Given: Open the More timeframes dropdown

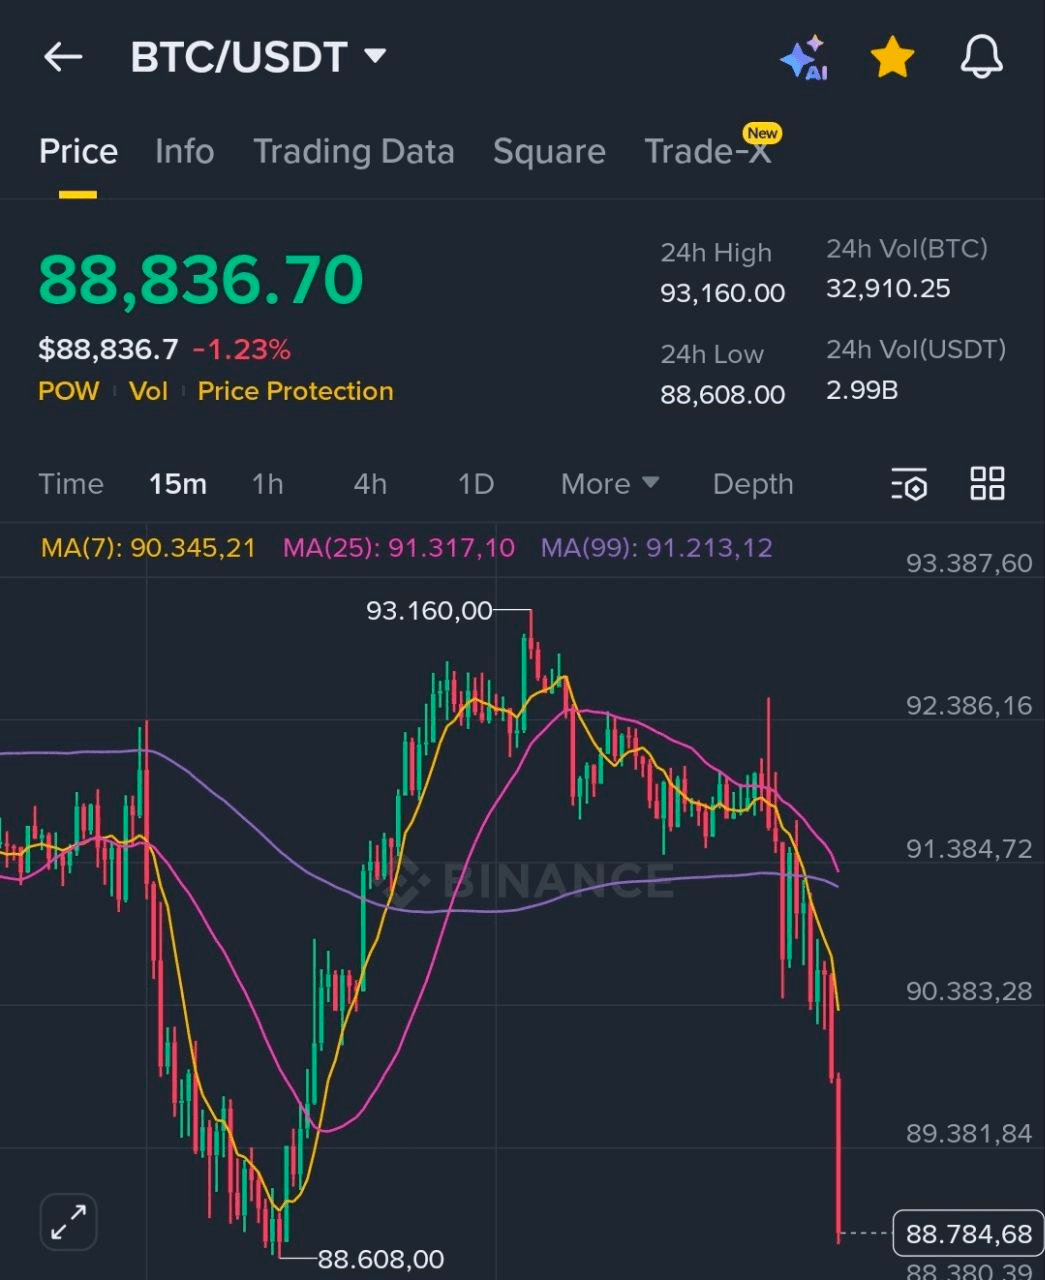Looking at the screenshot, I should (x=609, y=484).
